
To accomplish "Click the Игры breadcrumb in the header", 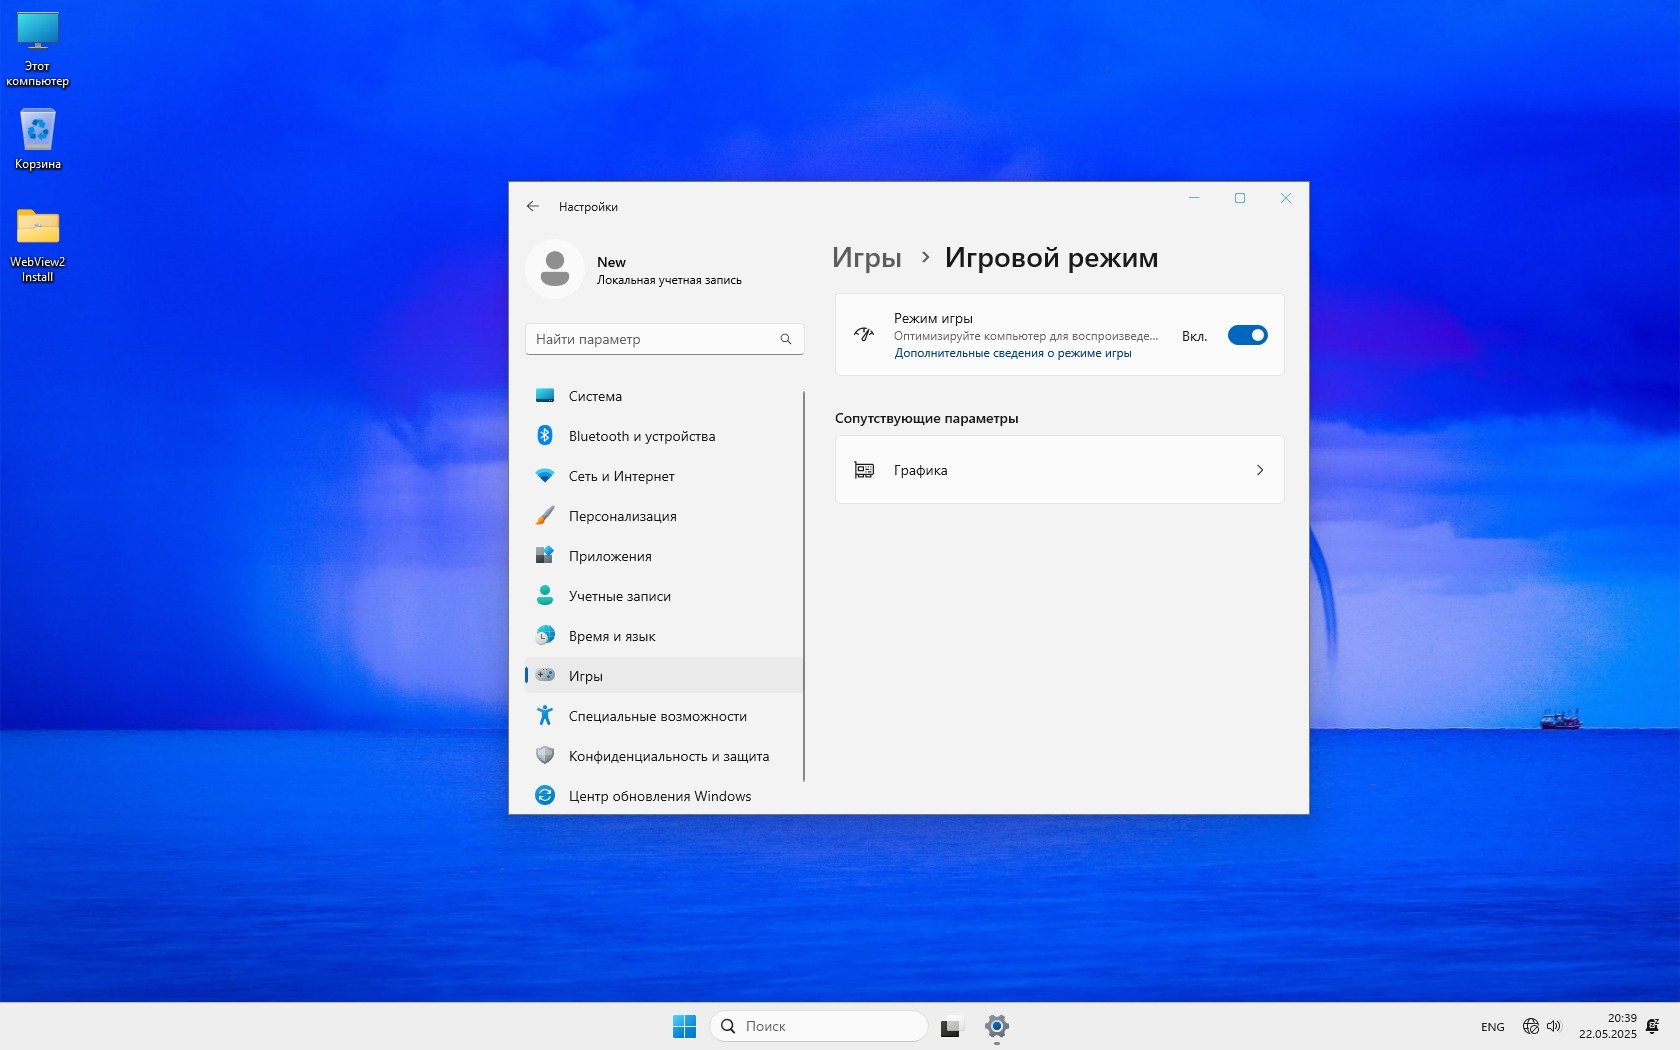I will click(866, 258).
